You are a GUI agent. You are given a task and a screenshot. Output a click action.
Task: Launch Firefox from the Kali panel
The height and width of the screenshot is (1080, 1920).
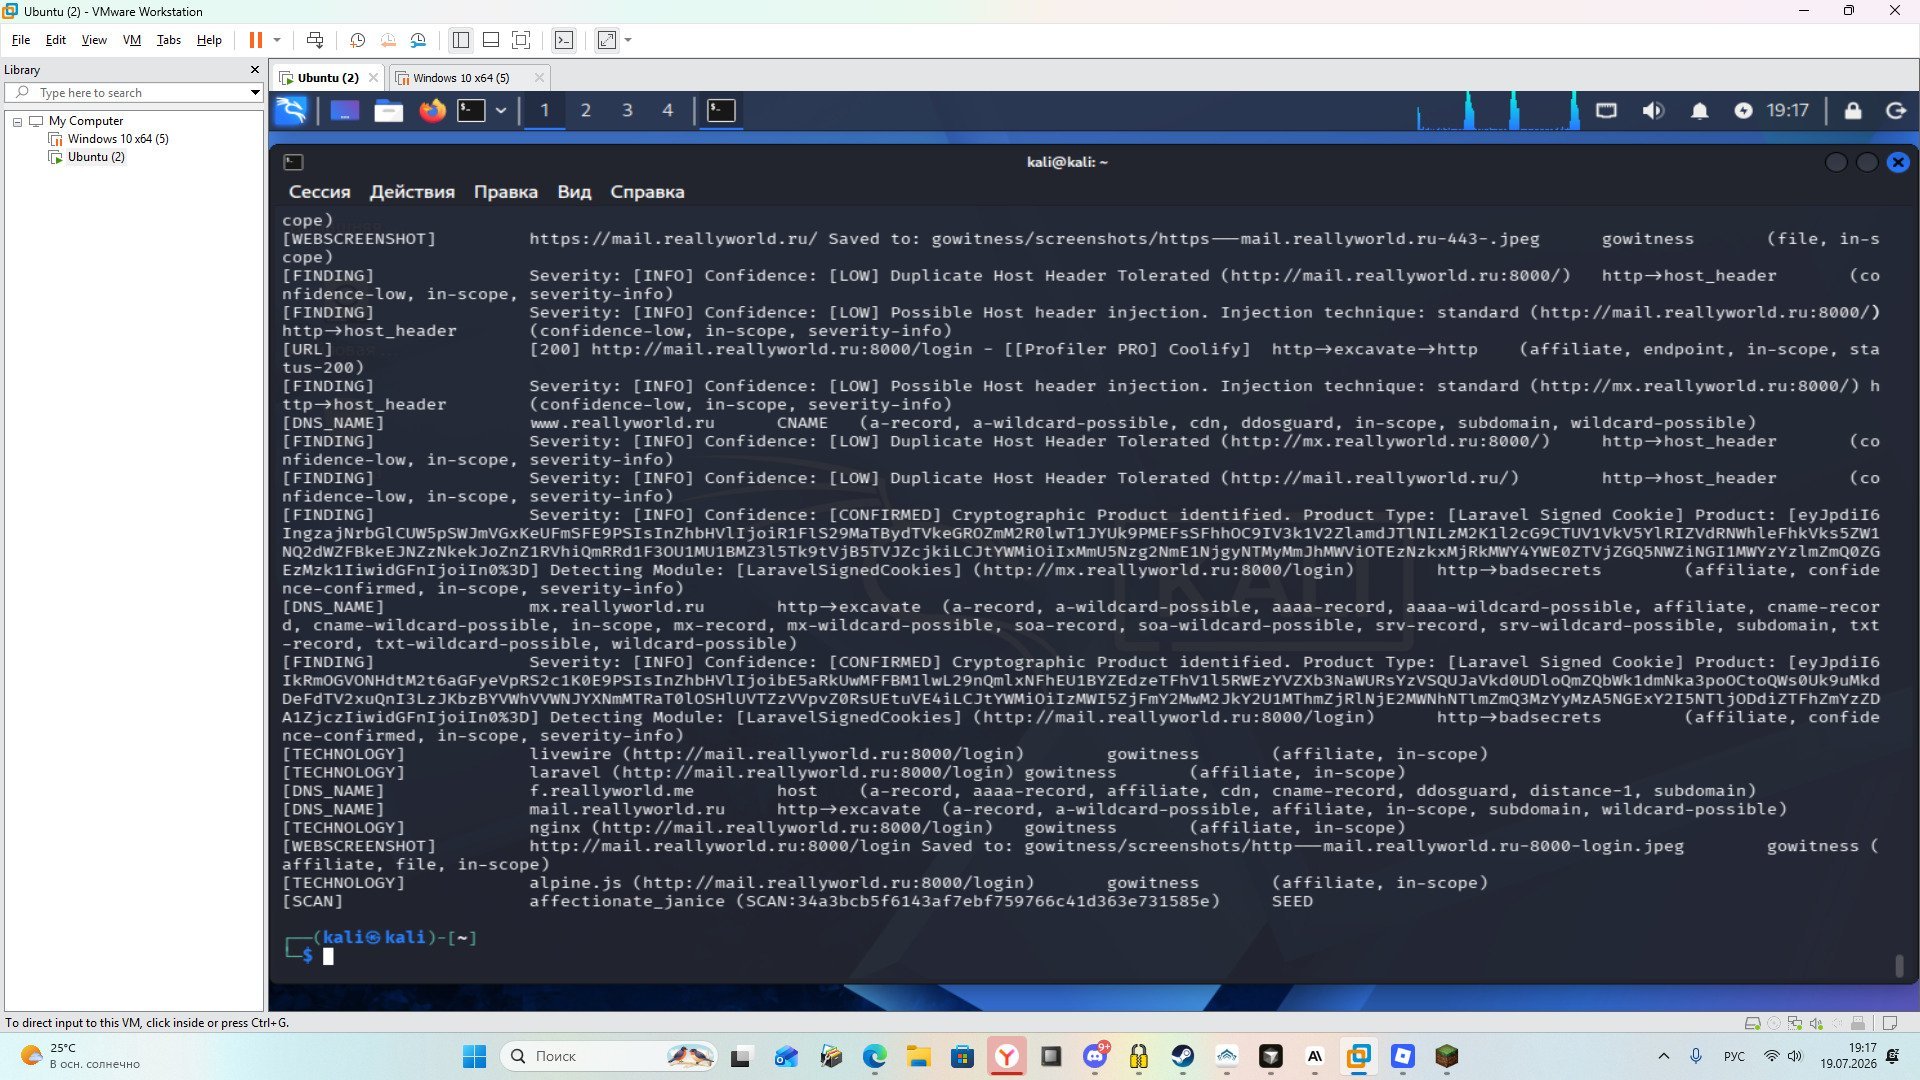[x=432, y=110]
